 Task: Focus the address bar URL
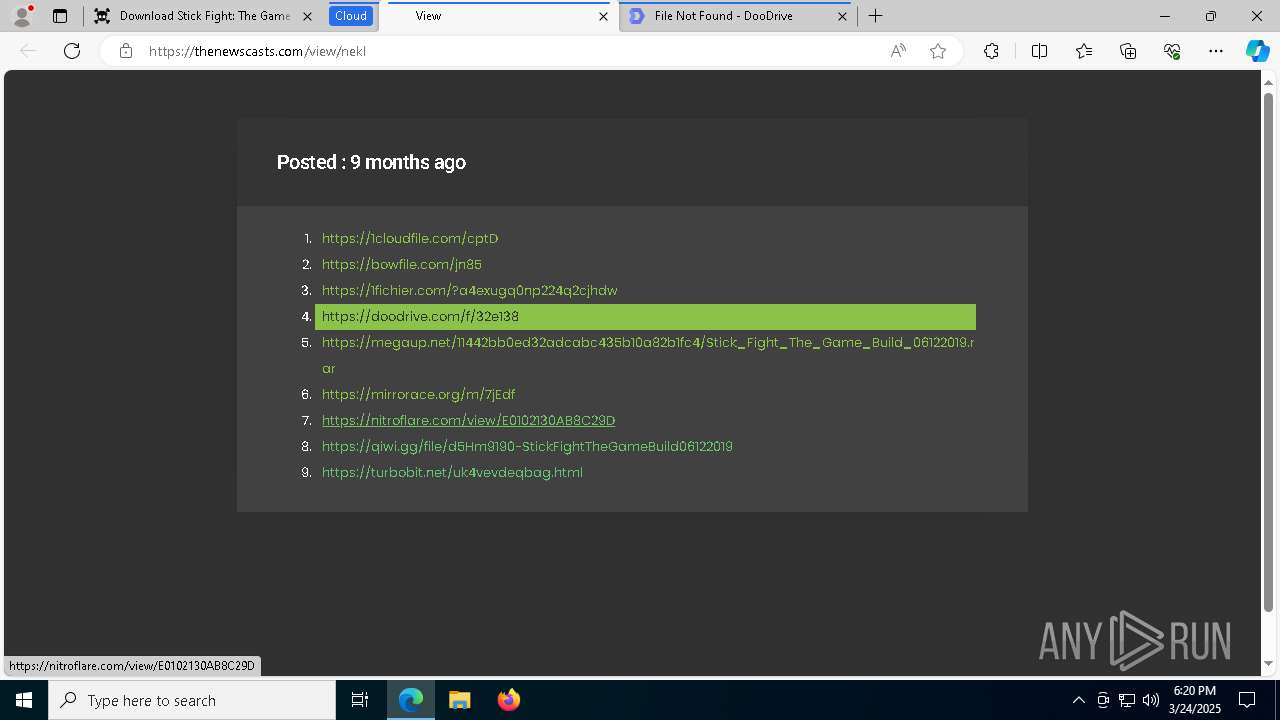tap(258, 51)
